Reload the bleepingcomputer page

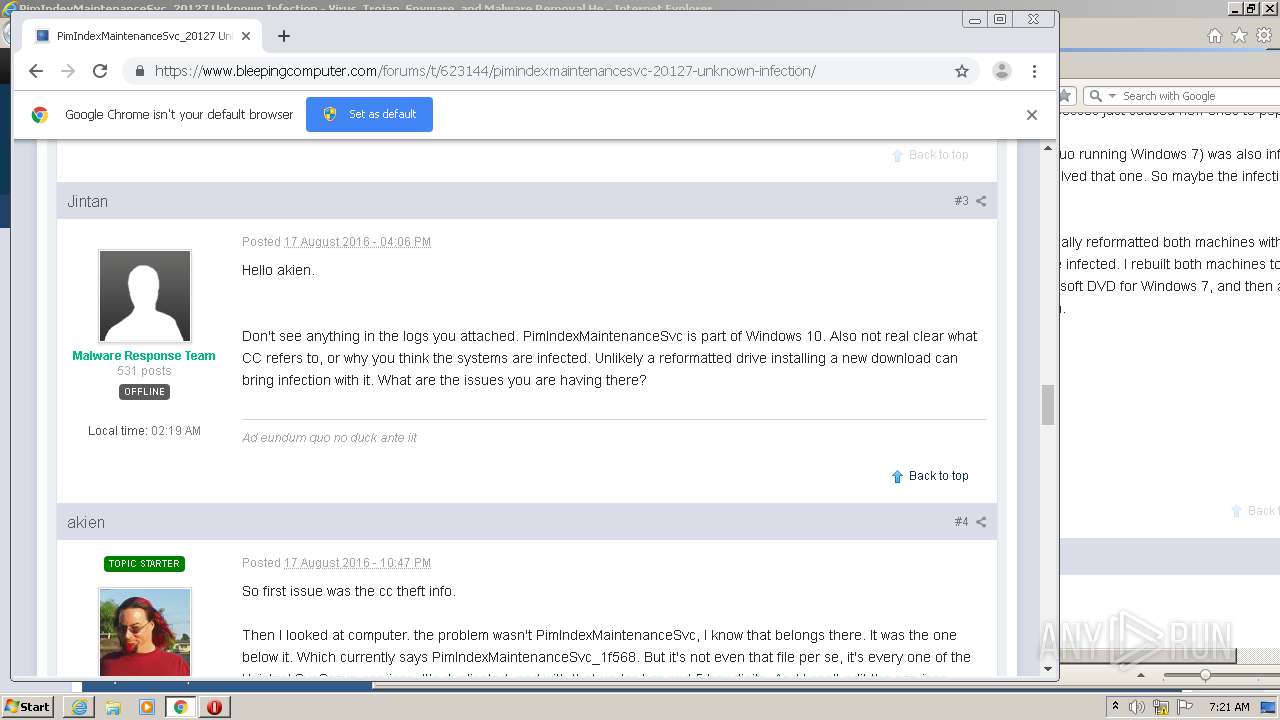pos(100,71)
